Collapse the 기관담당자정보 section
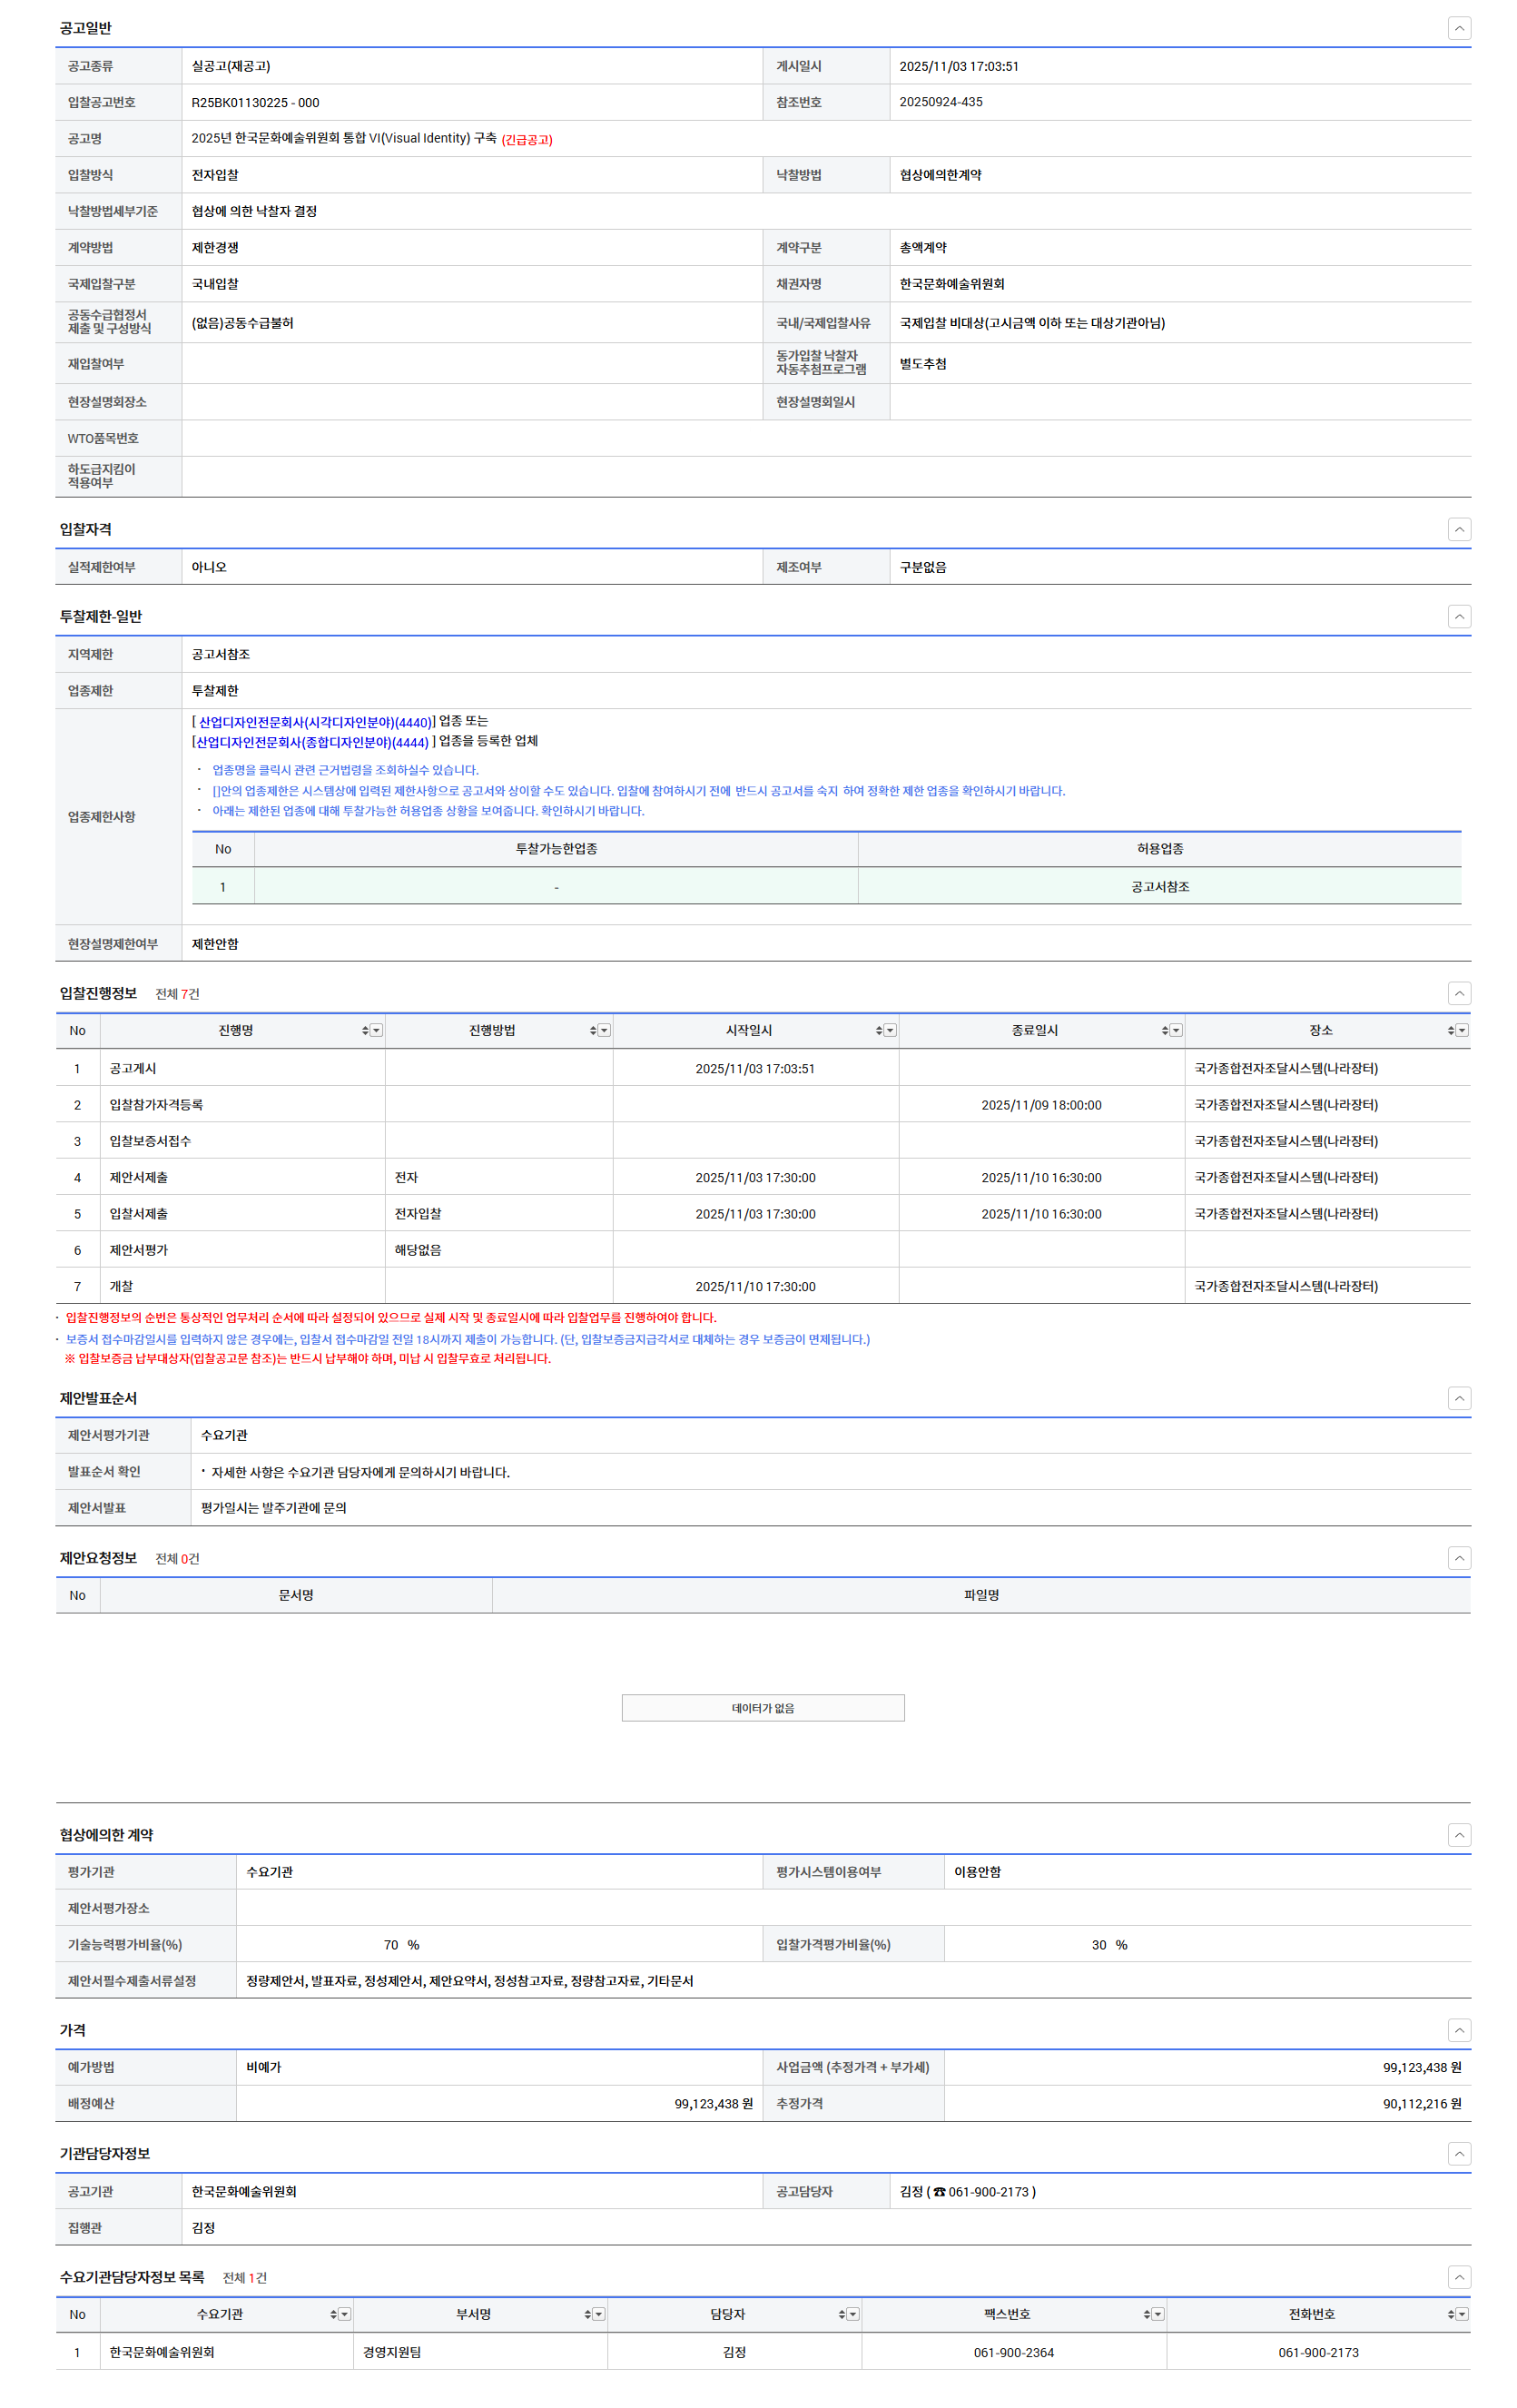The width and height of the screenshot is (1517, 2408). tap(1458, 2154)
